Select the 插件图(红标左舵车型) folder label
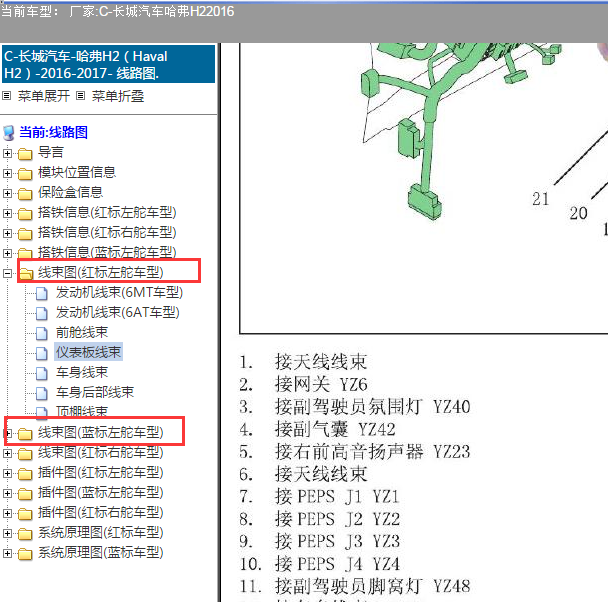Screen dimensions: 608x602 [100, 472]
